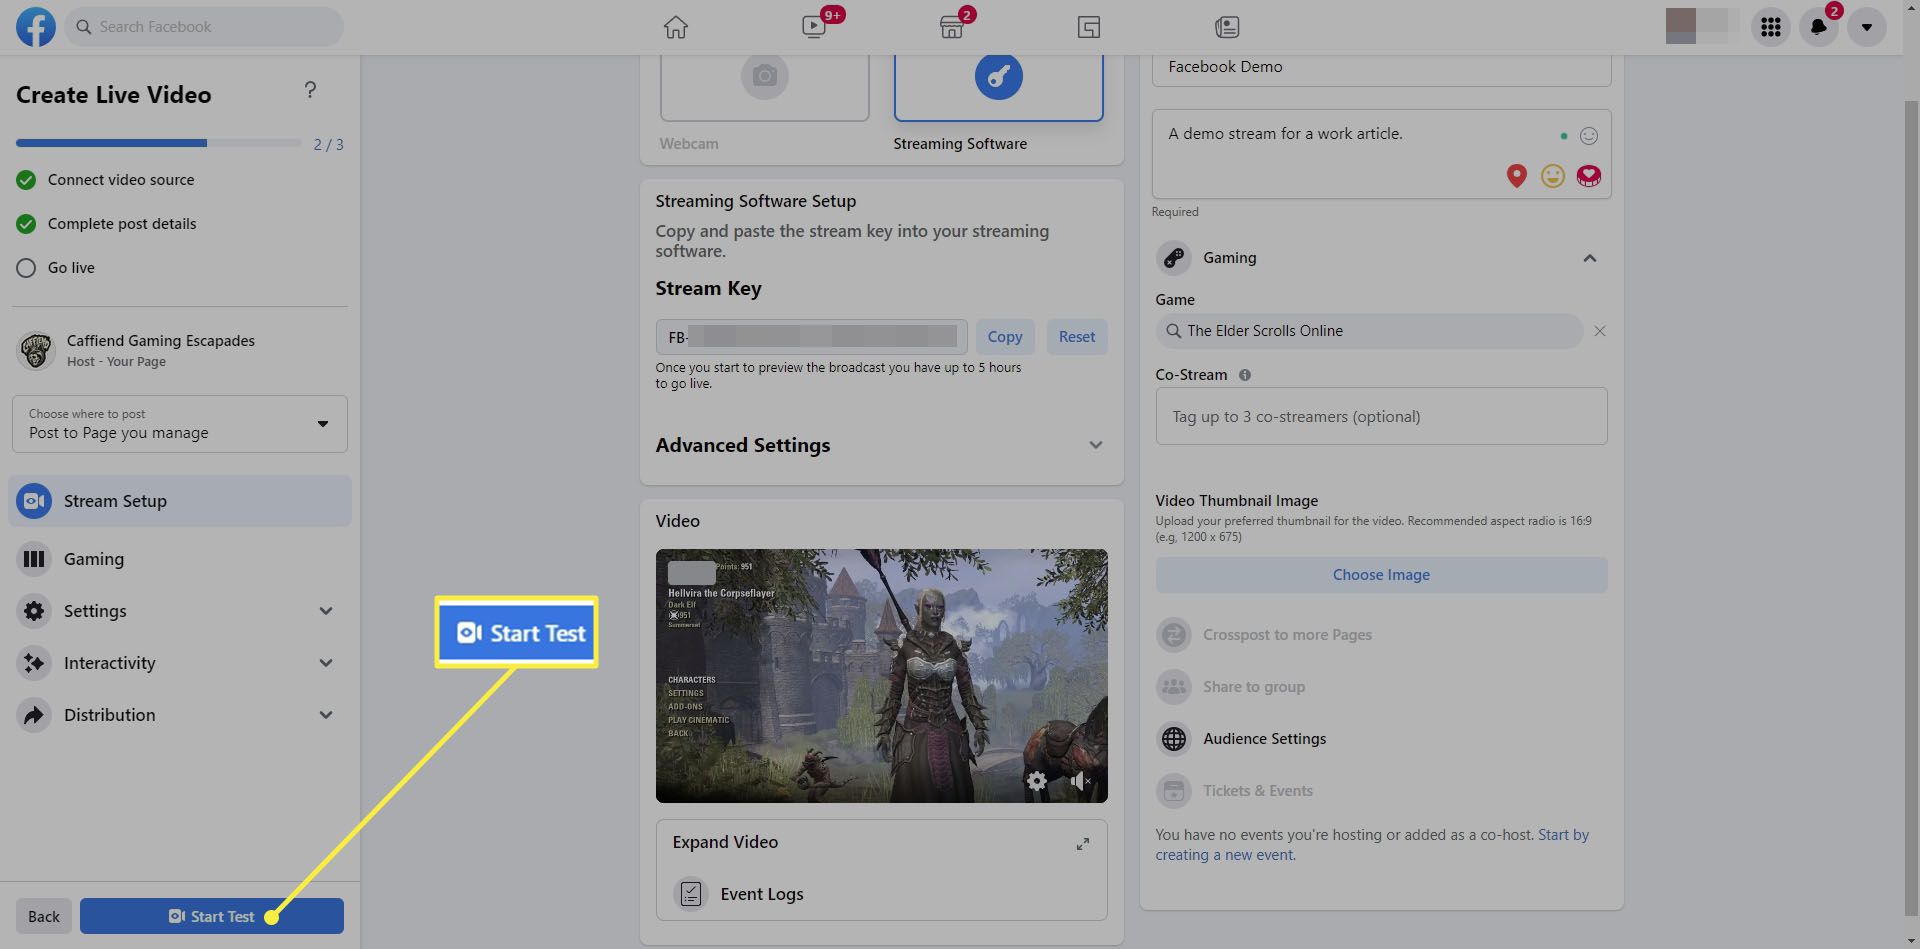Open the account dropdown arrow
Screen dimensions: 1920x949
tap(1867, 27)
